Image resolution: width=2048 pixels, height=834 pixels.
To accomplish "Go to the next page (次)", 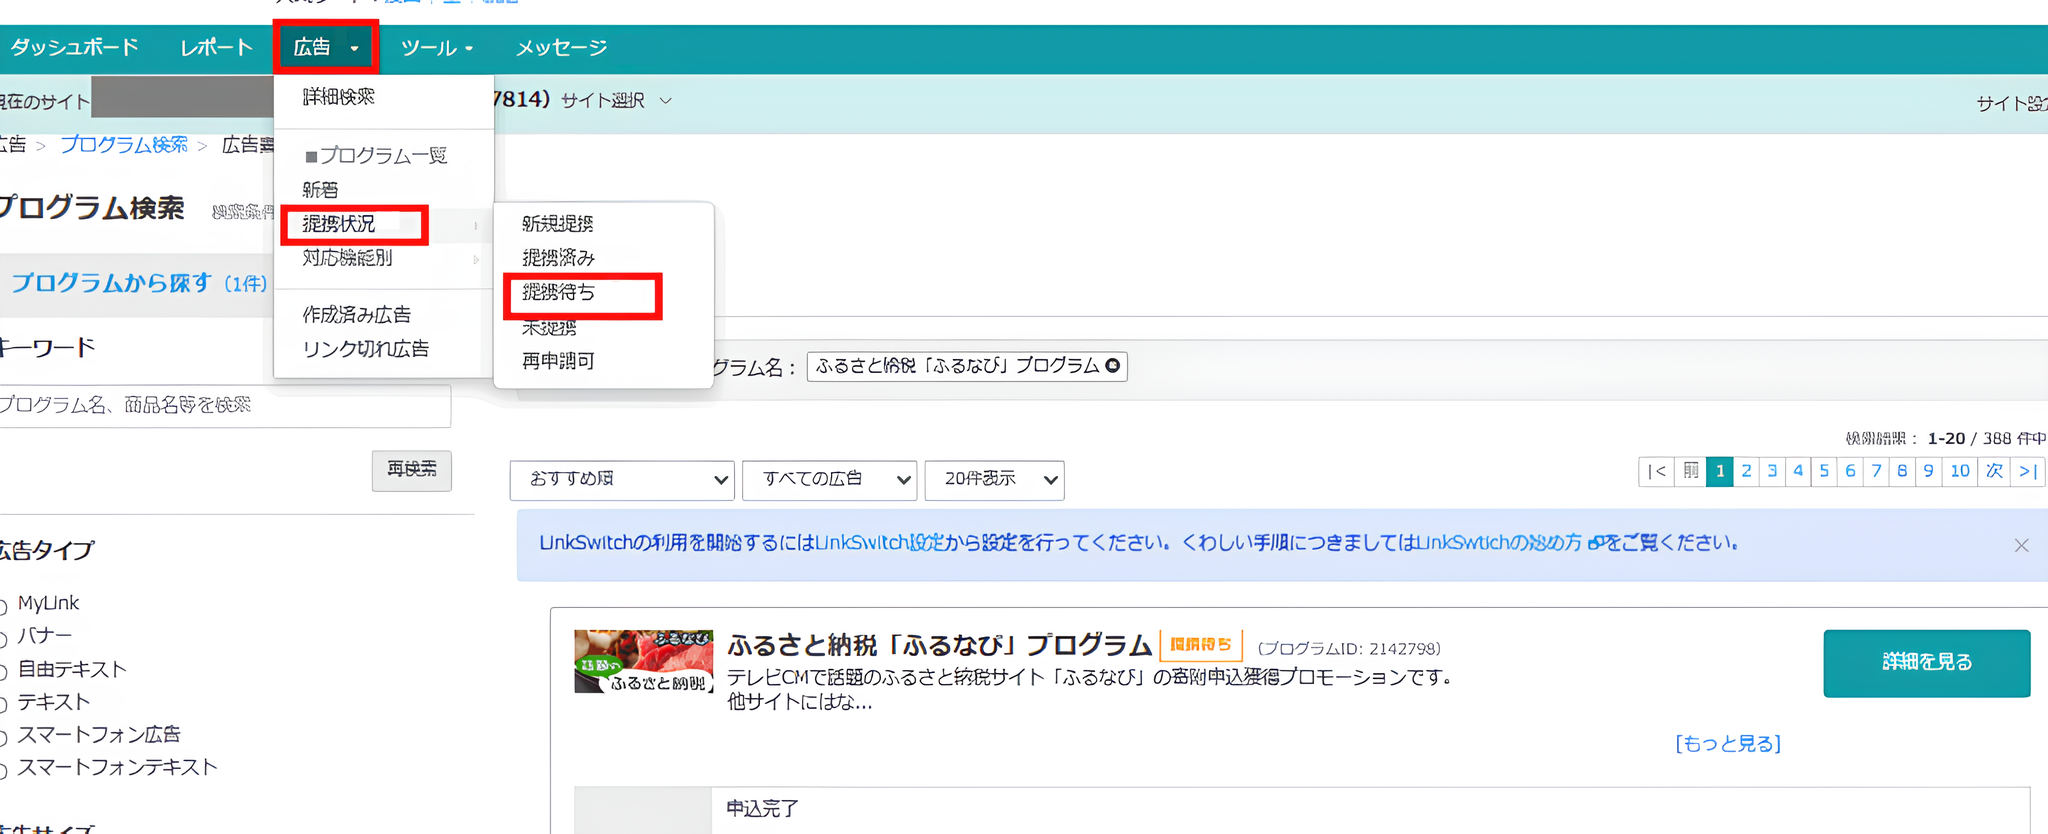I will click(x=1994, y=471).
